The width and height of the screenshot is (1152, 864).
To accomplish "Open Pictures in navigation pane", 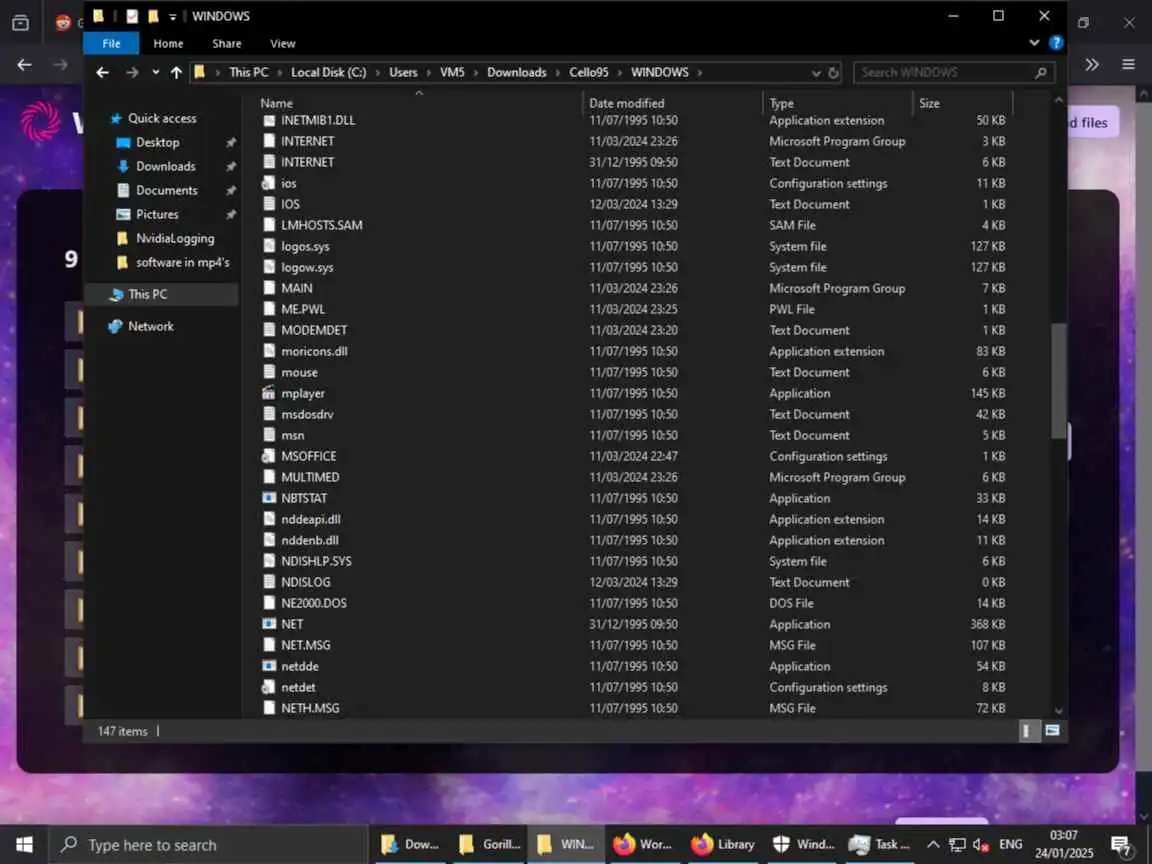I will pos(156,215).
